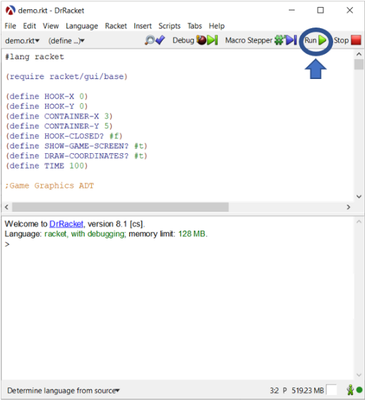Click the green Run arrow icon
The width and height of the screenshot is (365, 400).
(322, 40)
